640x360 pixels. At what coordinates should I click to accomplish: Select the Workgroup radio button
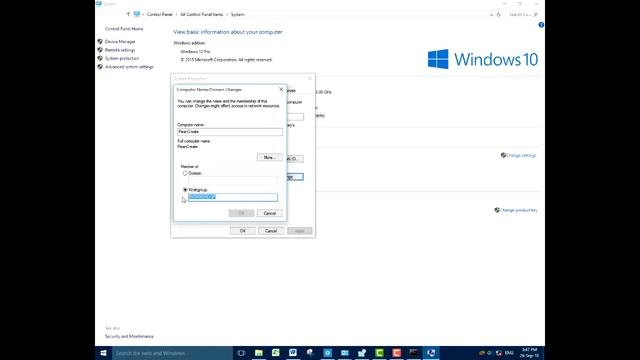[185, 190]
